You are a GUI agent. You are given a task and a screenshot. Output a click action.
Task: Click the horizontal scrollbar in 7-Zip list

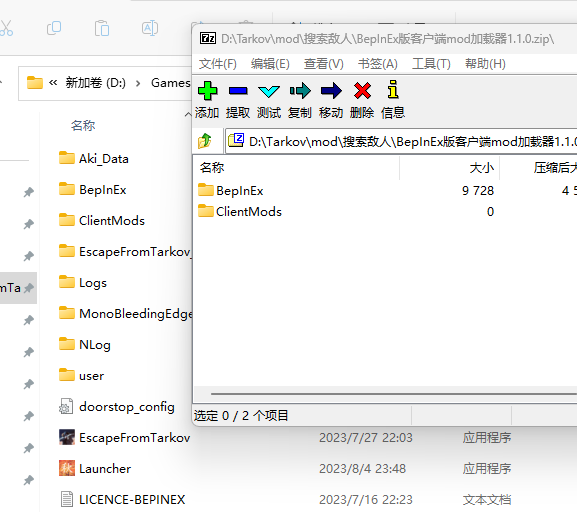[x=394, y=394]
